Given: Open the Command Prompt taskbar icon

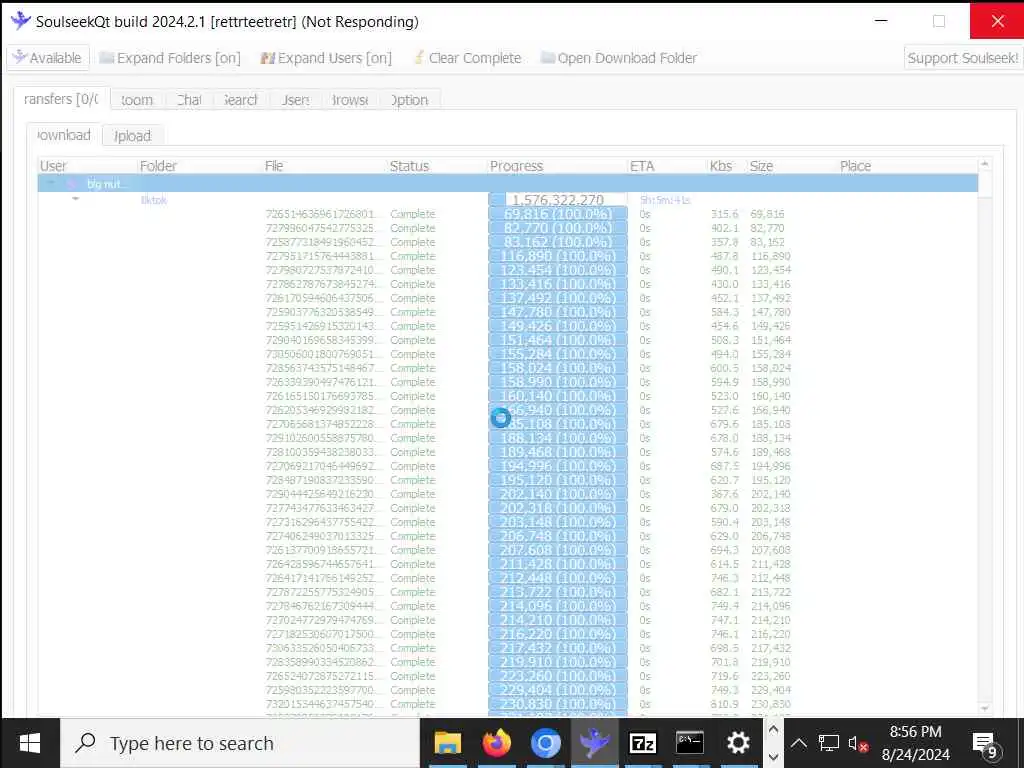Looking at the screenshot, I should (x=690, y=743).
